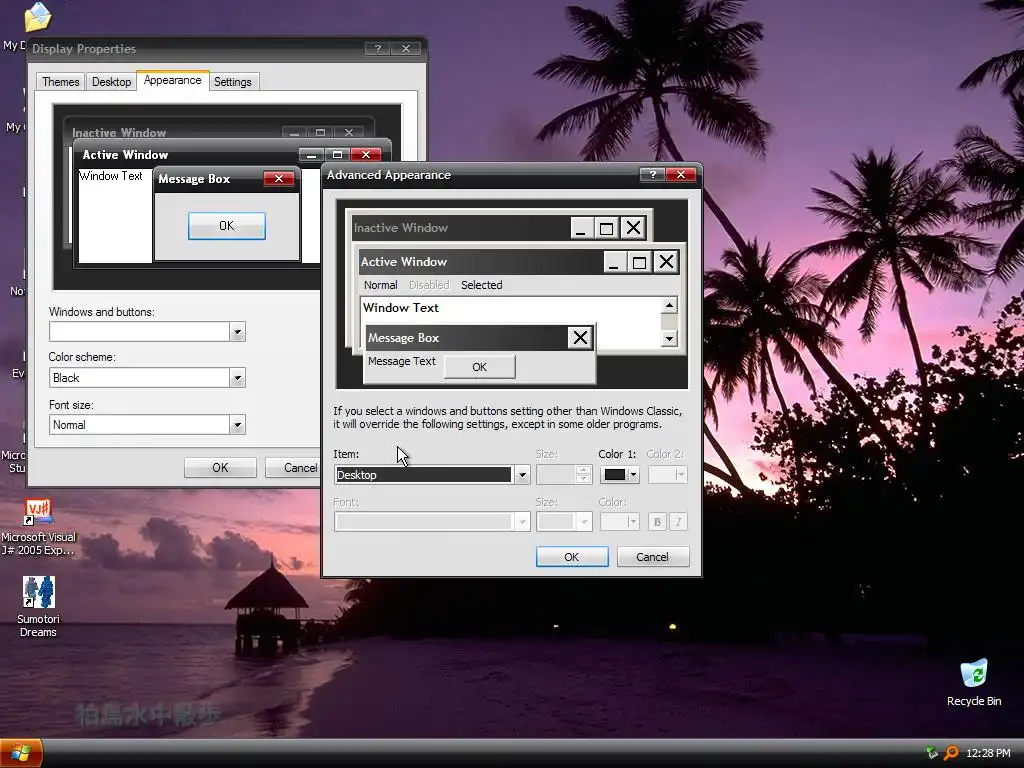Open Microsoft Visual J# 2005 Express shortcut
The image size is (1024, 768).
click(x=38, y=528)
